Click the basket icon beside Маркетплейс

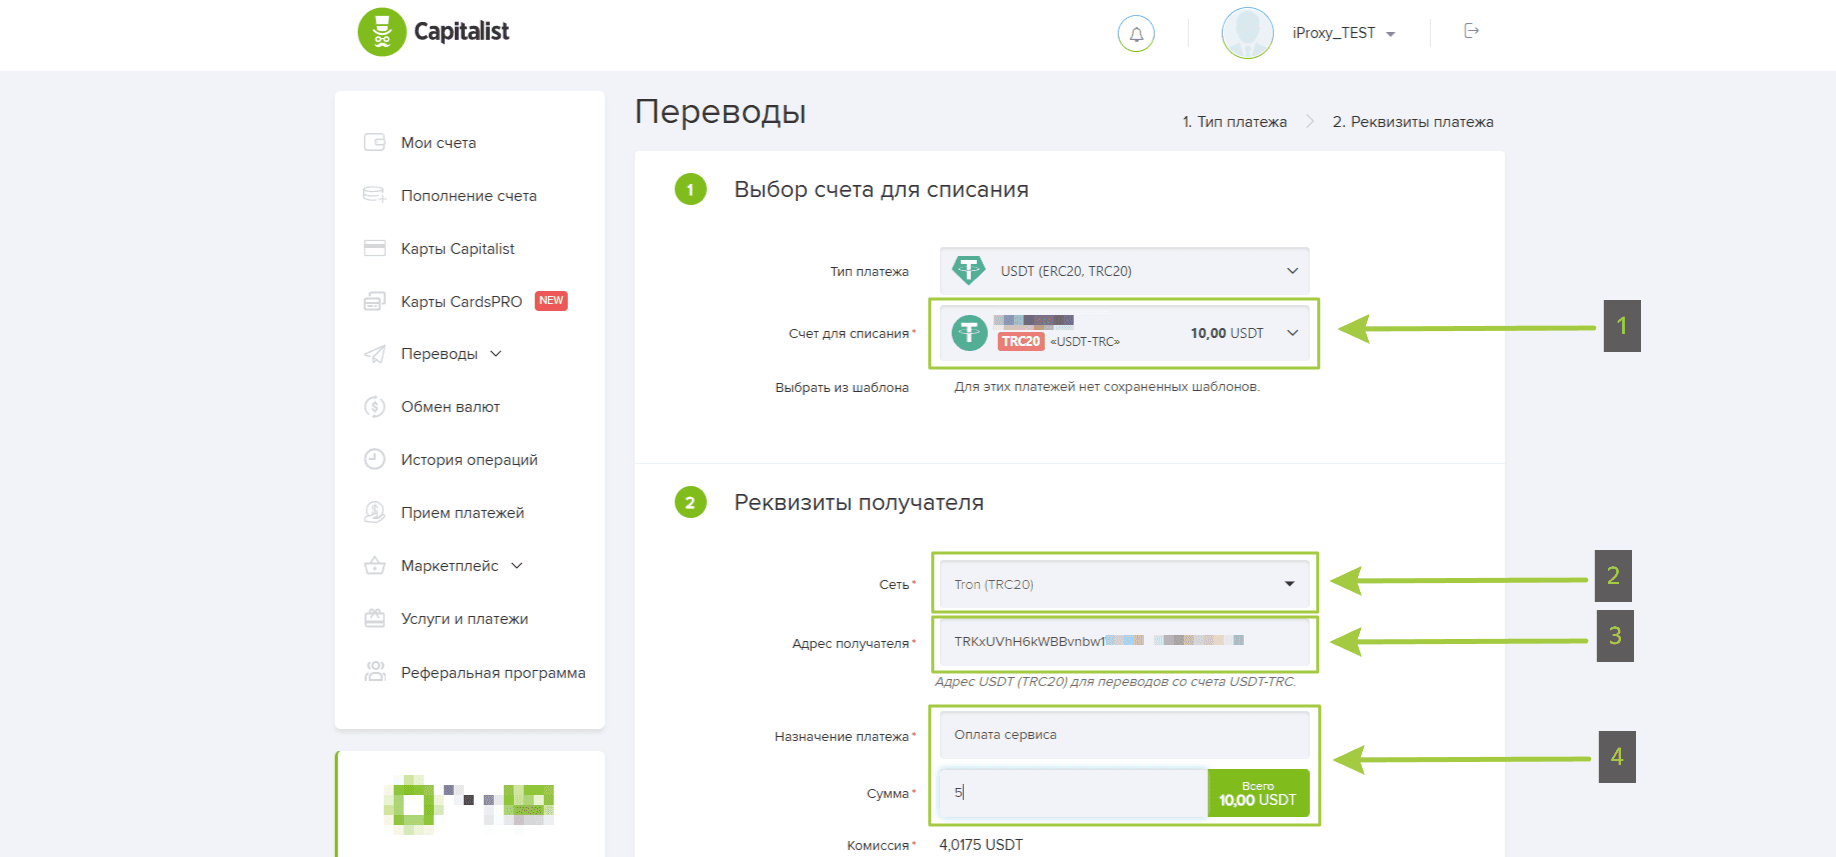click(375, 565)
